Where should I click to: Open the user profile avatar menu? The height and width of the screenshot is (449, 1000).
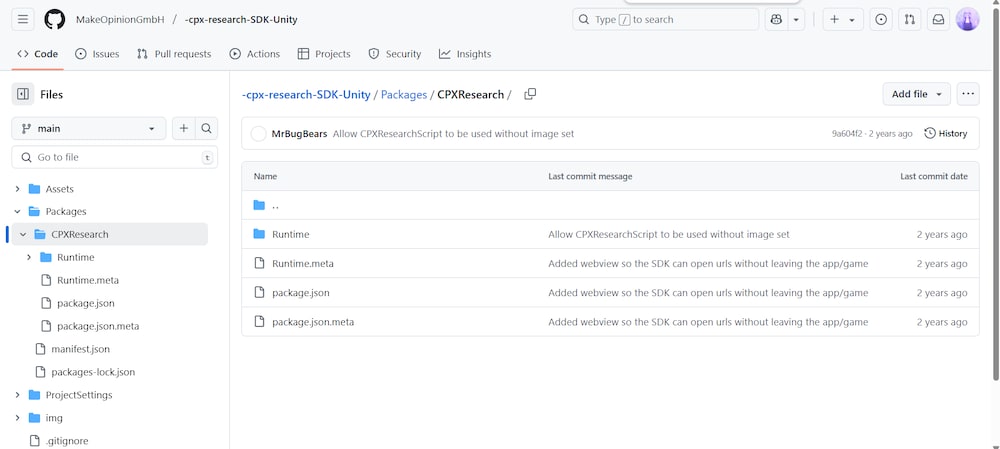967,19
